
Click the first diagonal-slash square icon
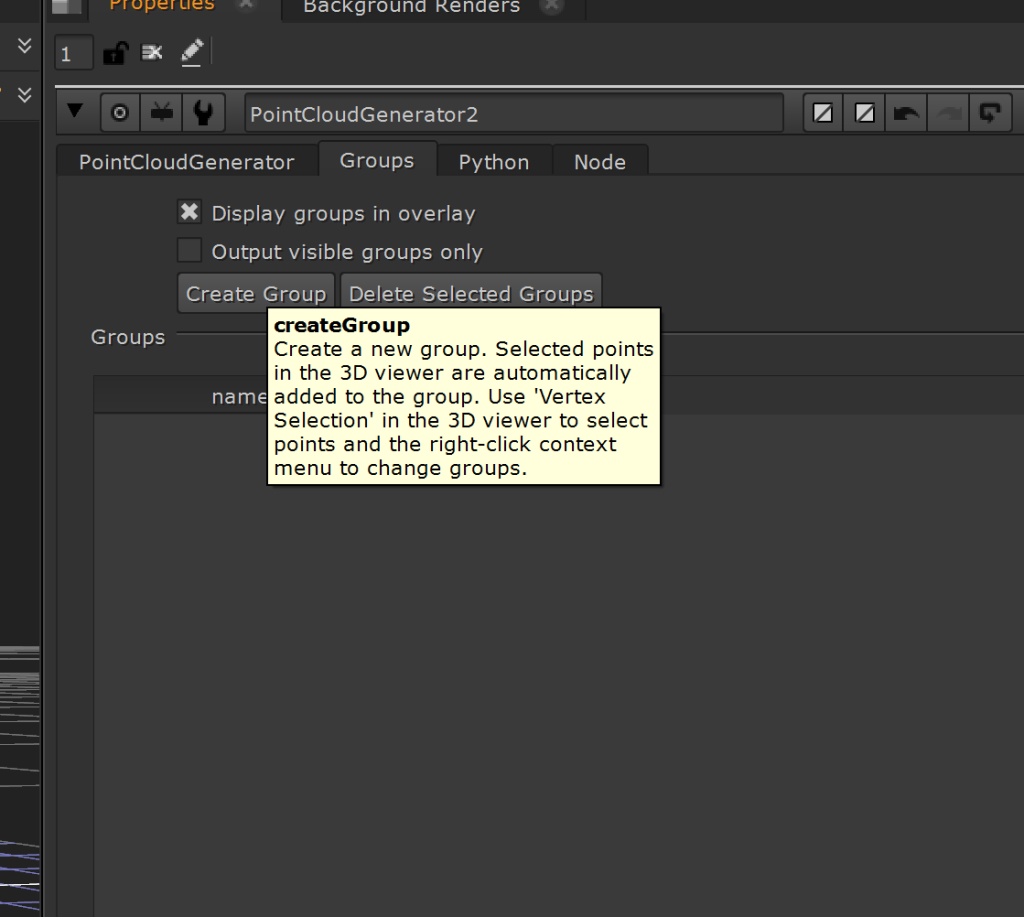(x=823, y=113)
